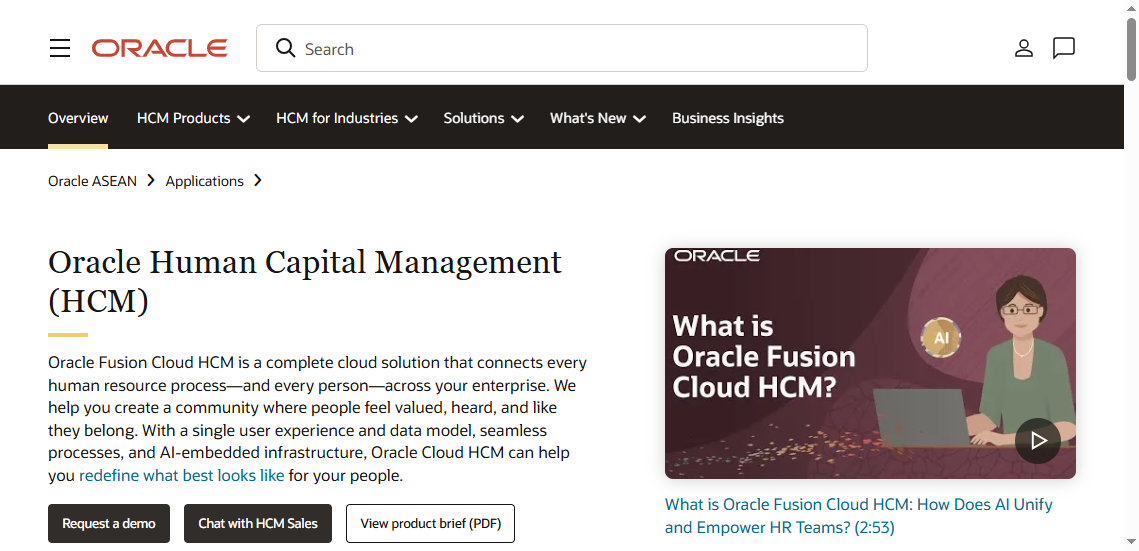This screenshot has width=1139, height=551.
Task: Follow the redefine what best looks like link
Action: pyautogui.click(x=182, y=476)
